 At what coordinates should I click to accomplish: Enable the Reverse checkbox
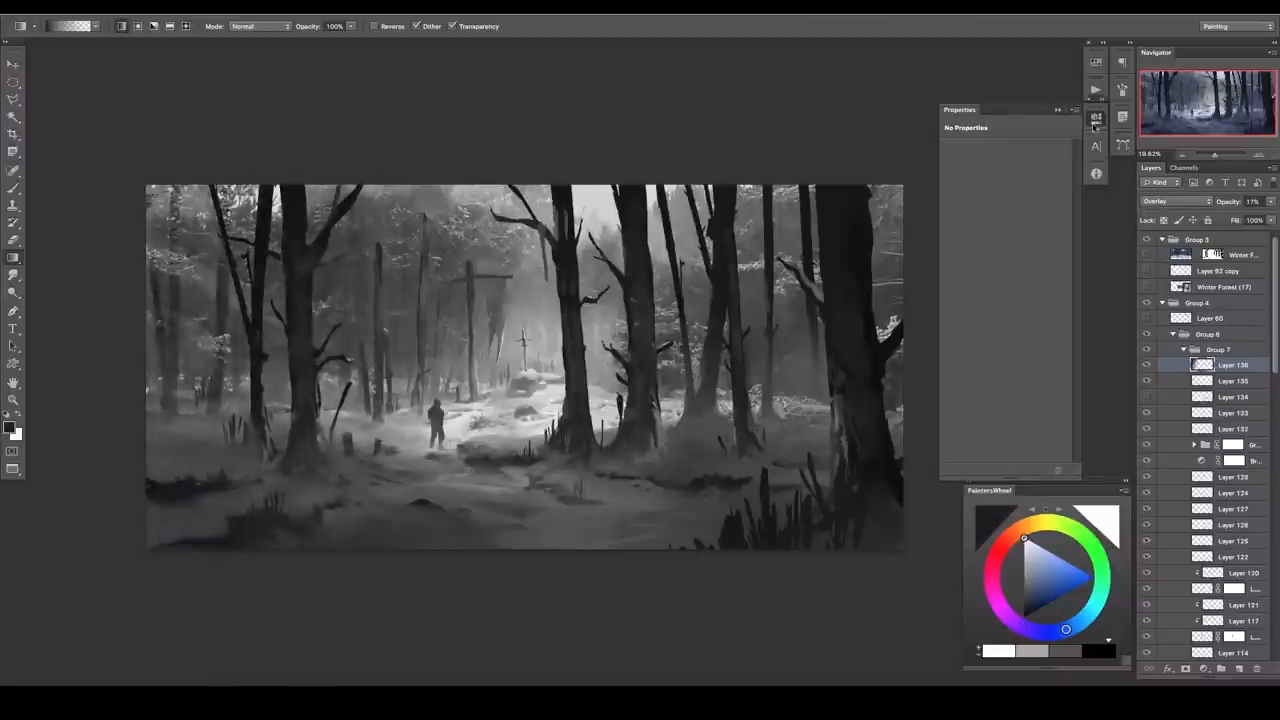[375, 26]
